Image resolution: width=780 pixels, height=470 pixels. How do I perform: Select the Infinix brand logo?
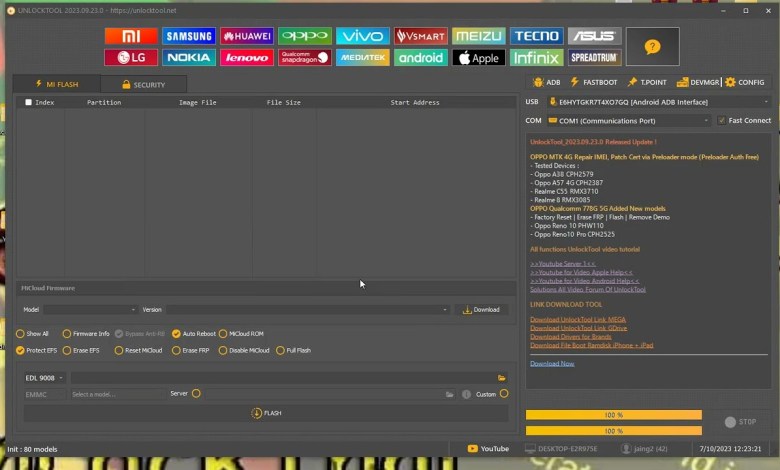[x=537, y=58]
